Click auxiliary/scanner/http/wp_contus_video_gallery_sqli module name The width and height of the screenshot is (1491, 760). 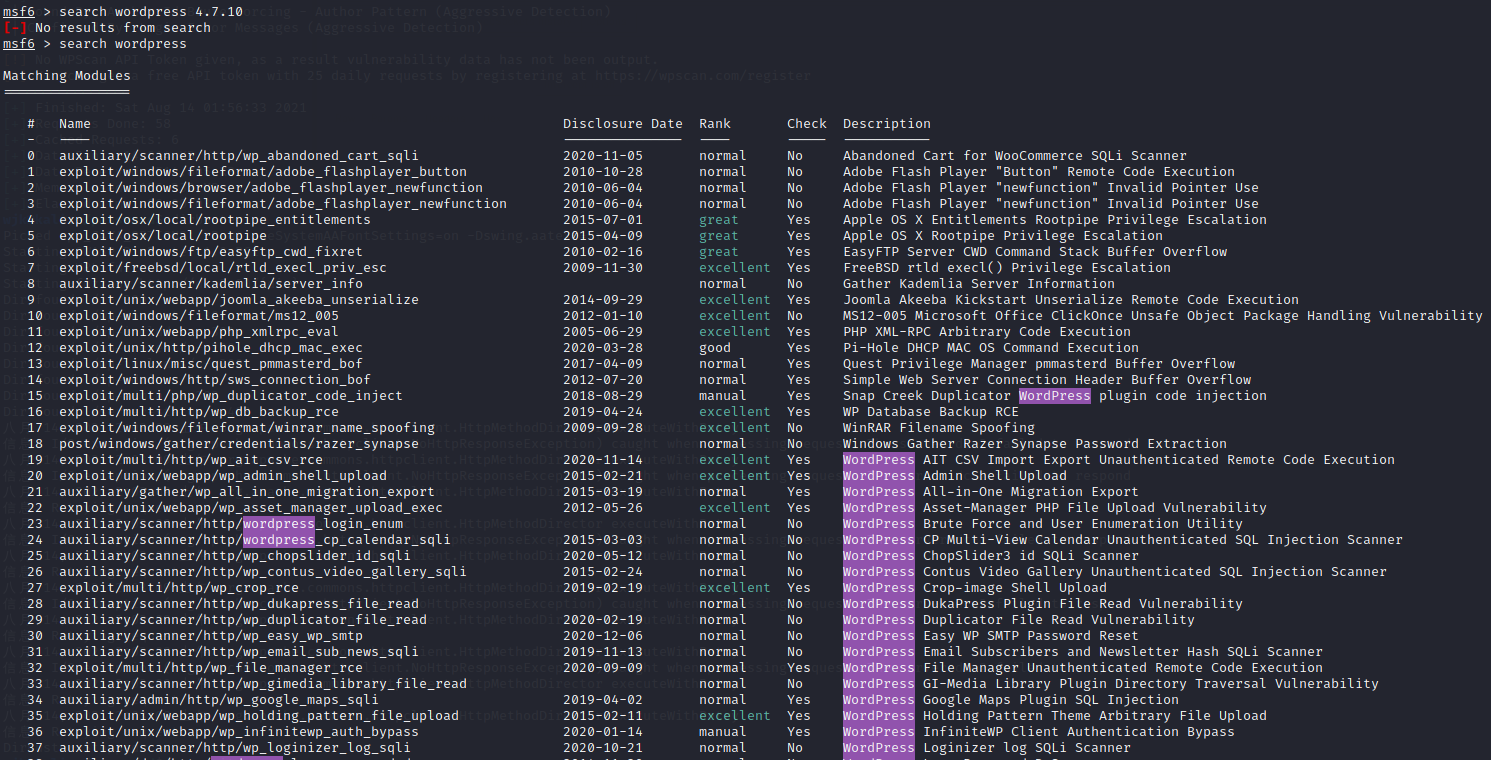click(x=263, y=572)
